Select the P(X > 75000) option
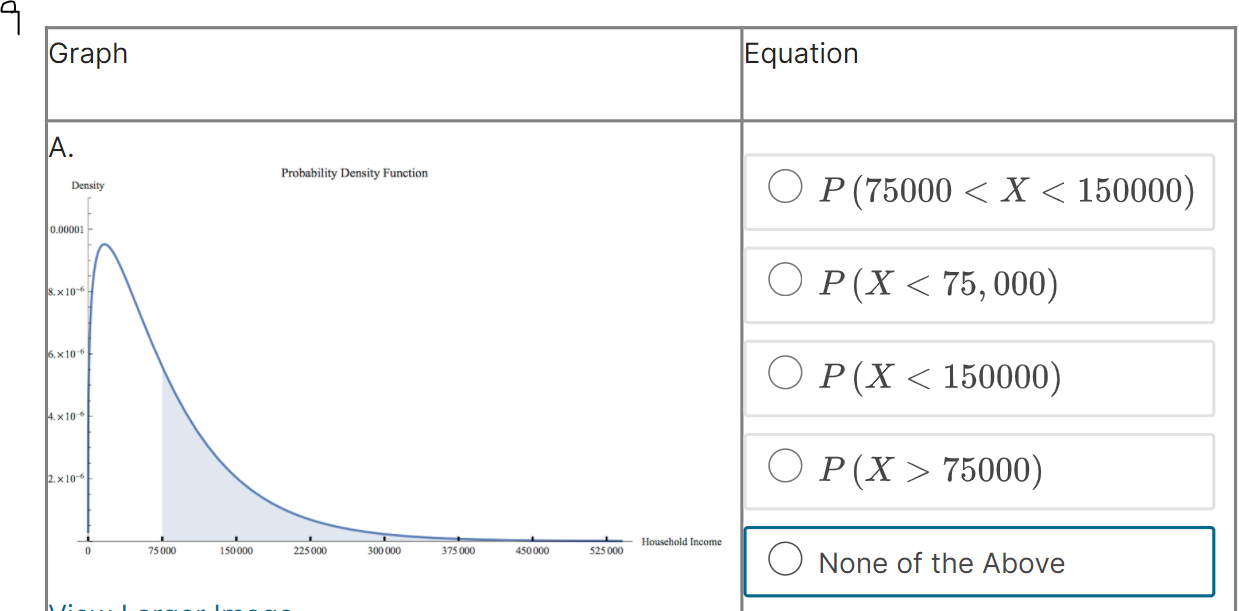This screenshot has width=1239, height=611. 785,465
